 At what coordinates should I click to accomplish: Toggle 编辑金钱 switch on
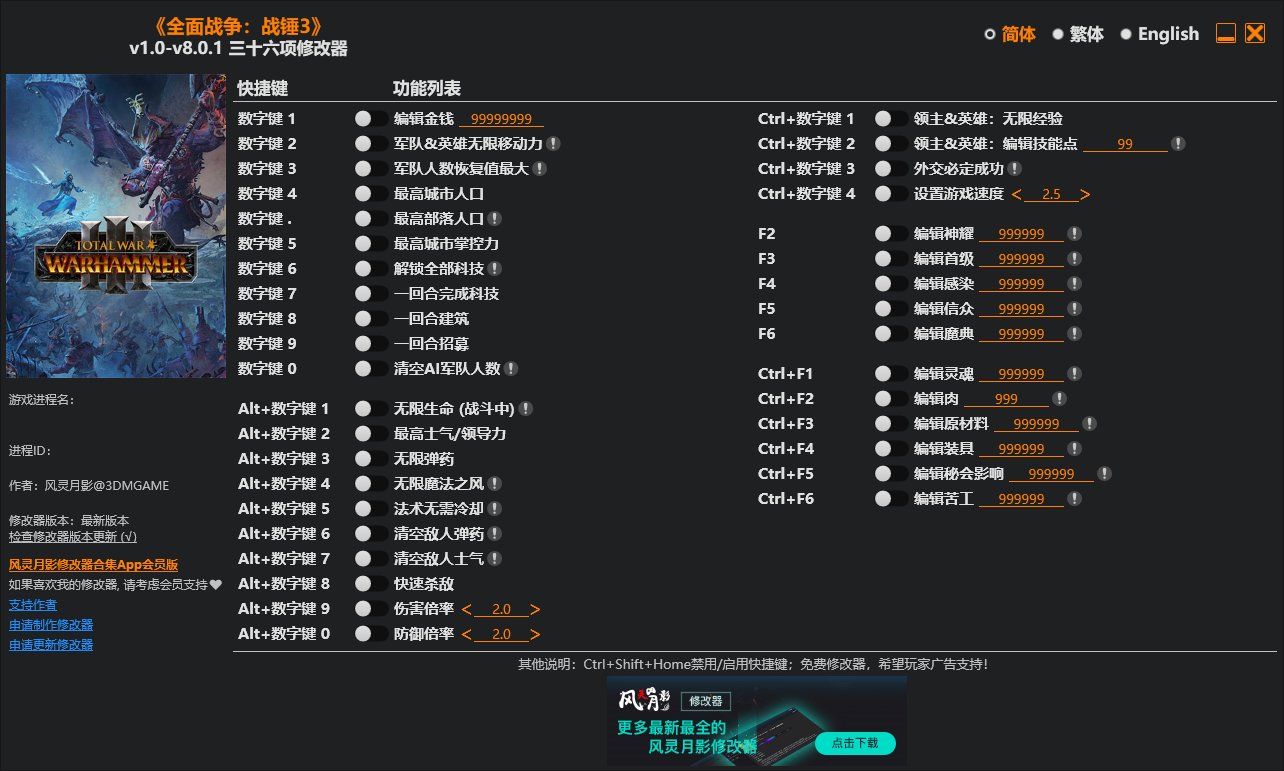pos(371,119)
